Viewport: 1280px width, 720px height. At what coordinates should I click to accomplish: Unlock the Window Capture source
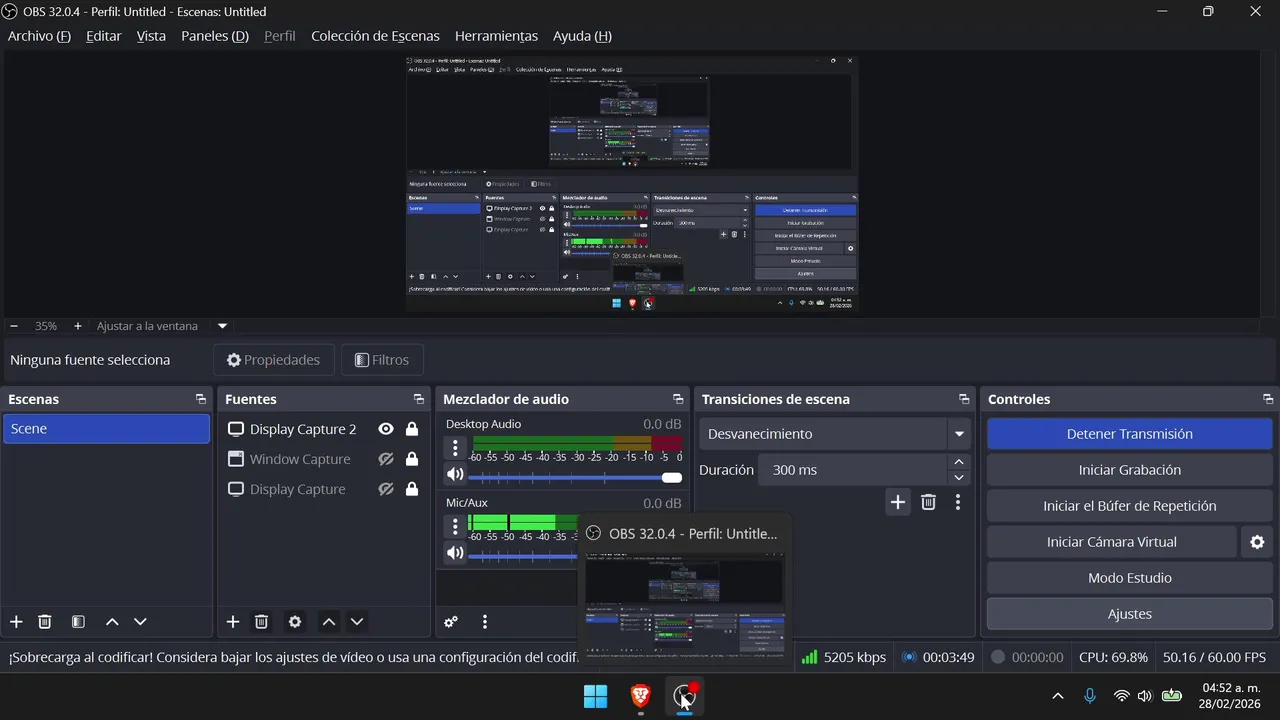coord(411,459)
